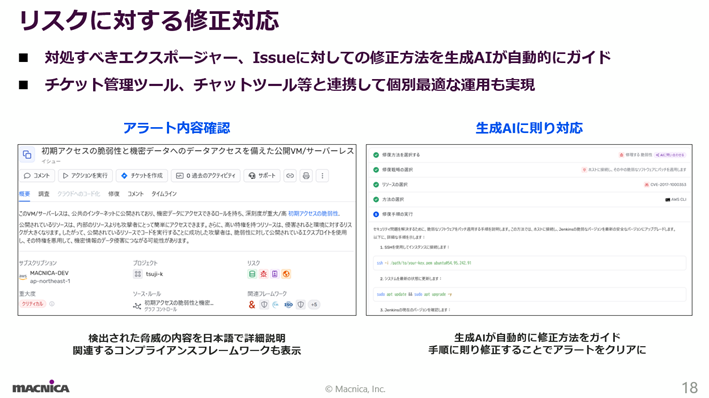Click the project icon beside tsuji-k

138,274
